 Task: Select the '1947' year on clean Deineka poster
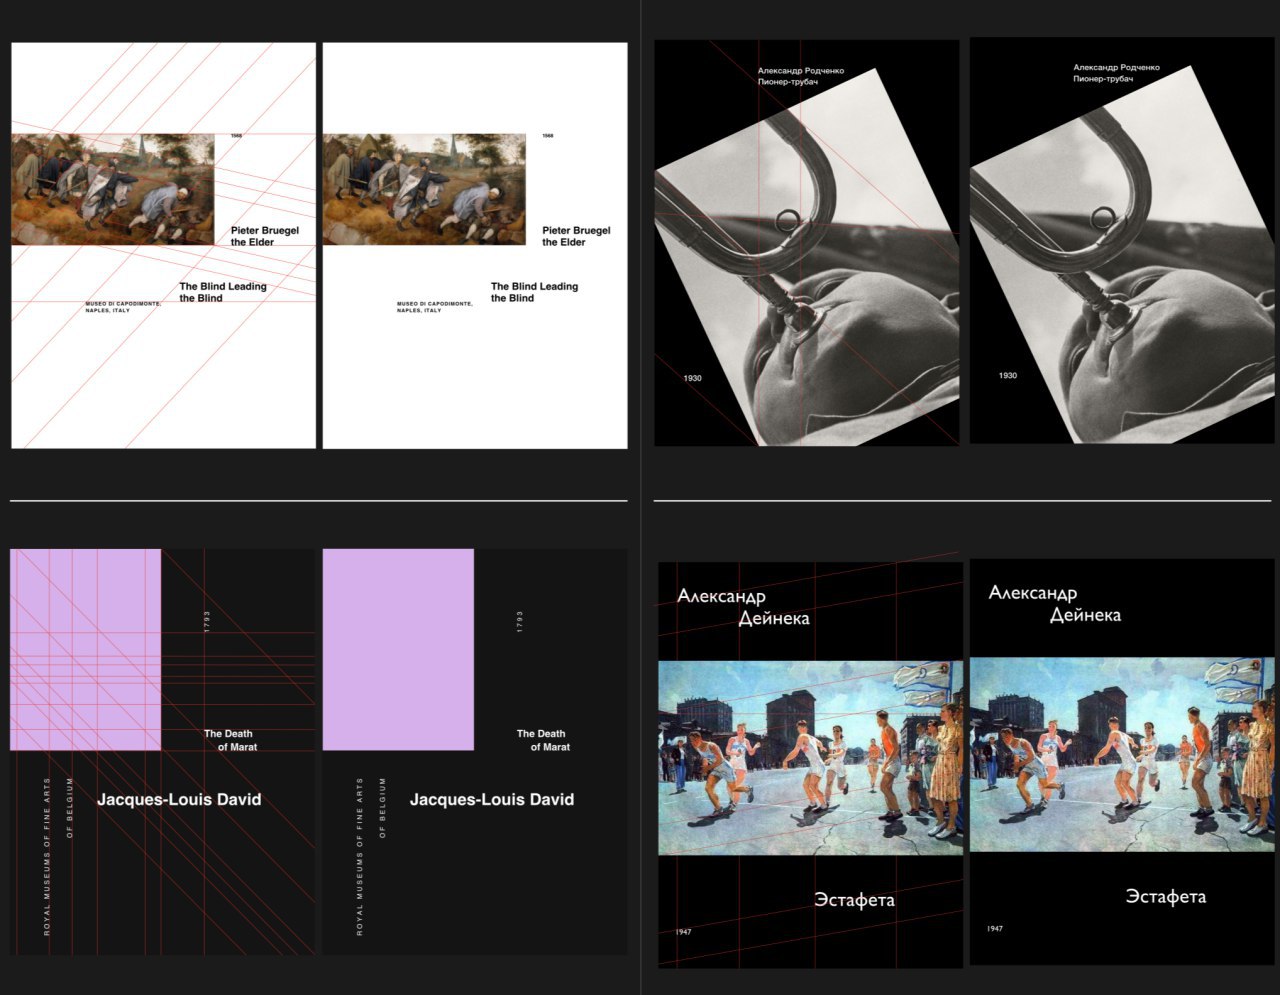pyautogui.click(x=995, y=929)
